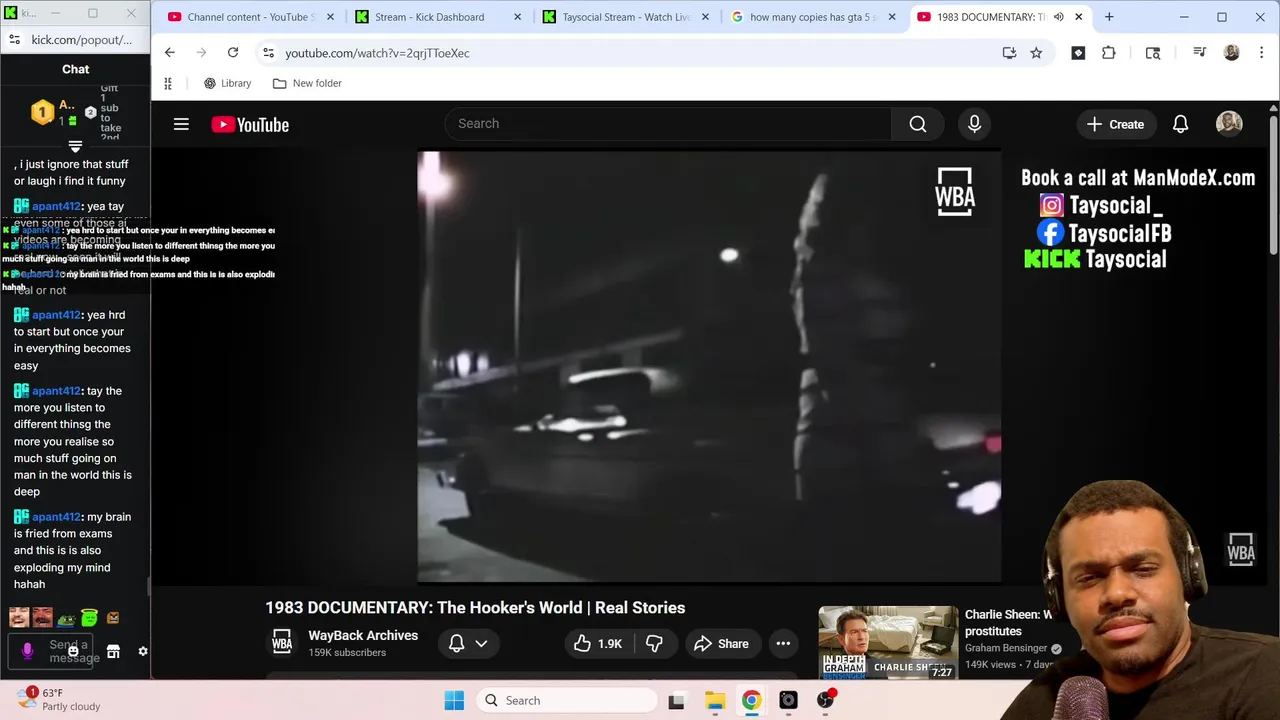Open more actions three-dot menu under video
The height and width of the screenshot is (720, 1280).
click(783, 643)
